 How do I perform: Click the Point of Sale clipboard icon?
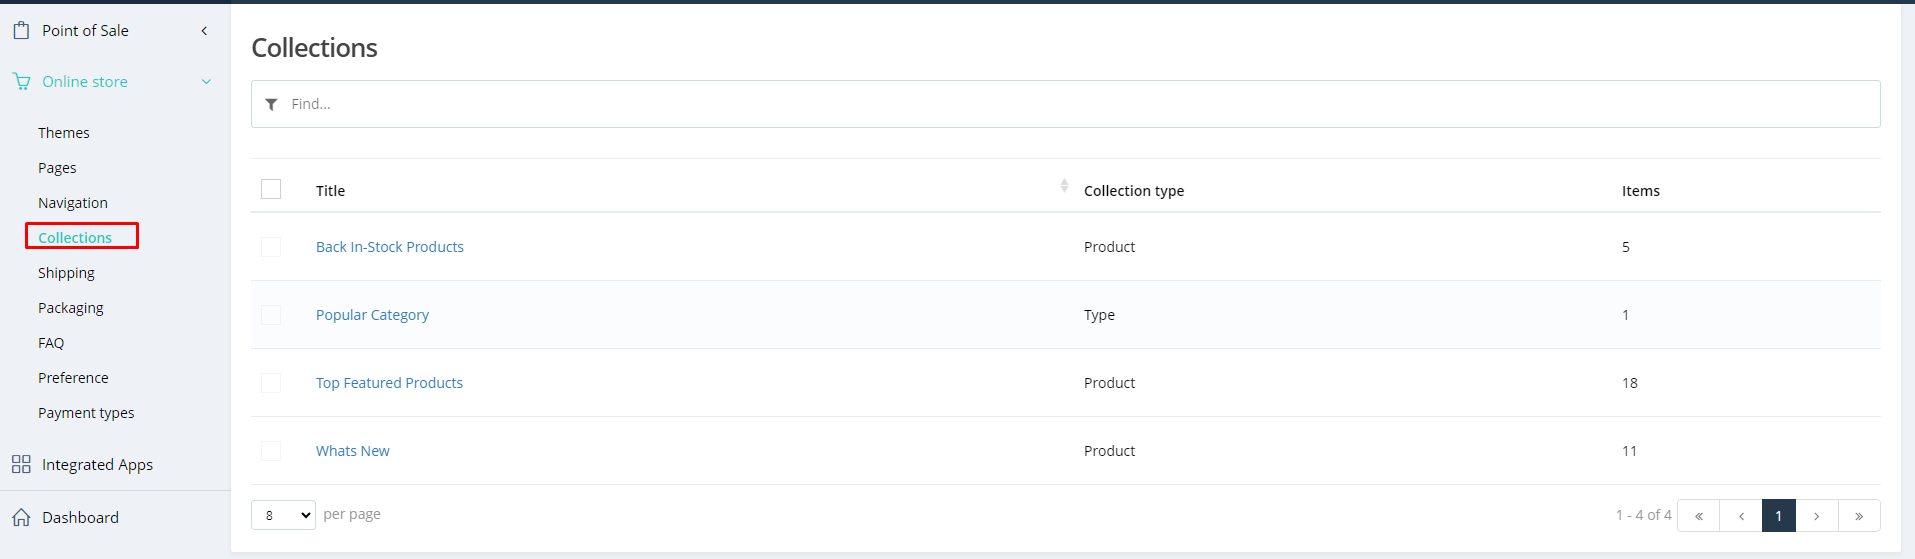pyautogui.click(x=21, y=31)
